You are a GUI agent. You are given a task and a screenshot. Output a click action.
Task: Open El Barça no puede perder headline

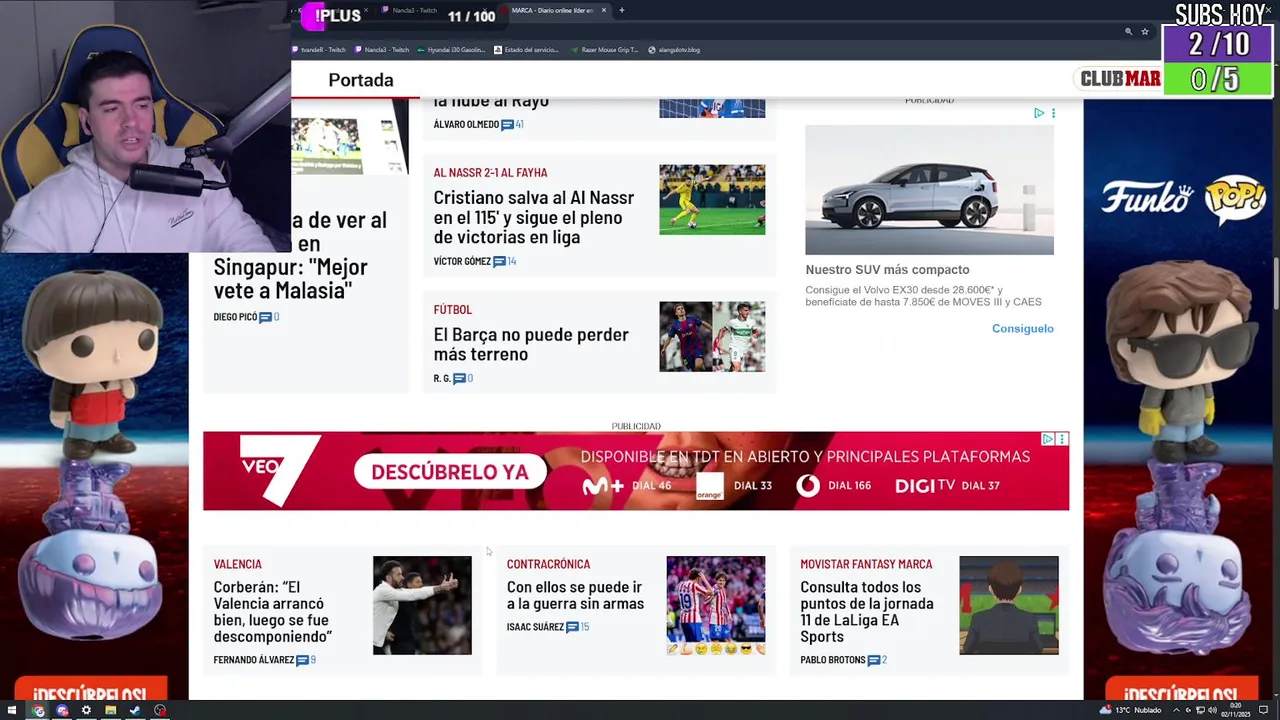coord(531,344)
